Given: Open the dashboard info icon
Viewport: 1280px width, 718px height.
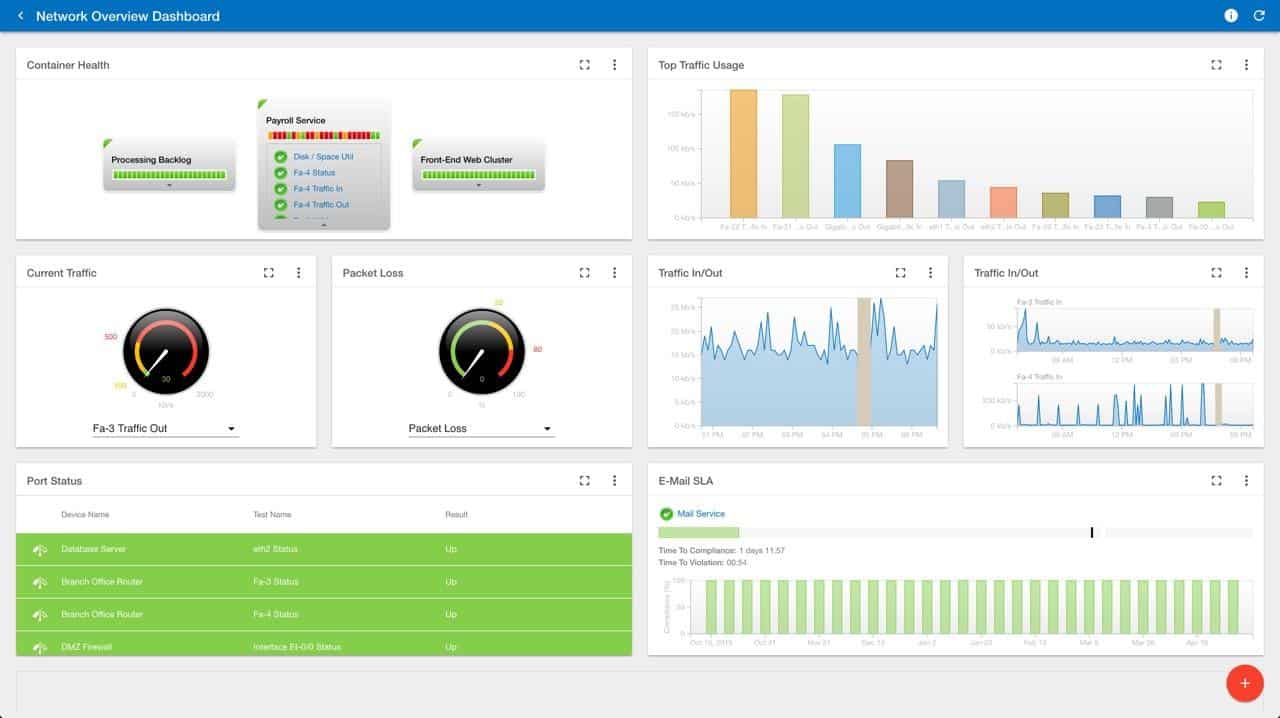Looking at the screenshot, I should point(1231,16).
